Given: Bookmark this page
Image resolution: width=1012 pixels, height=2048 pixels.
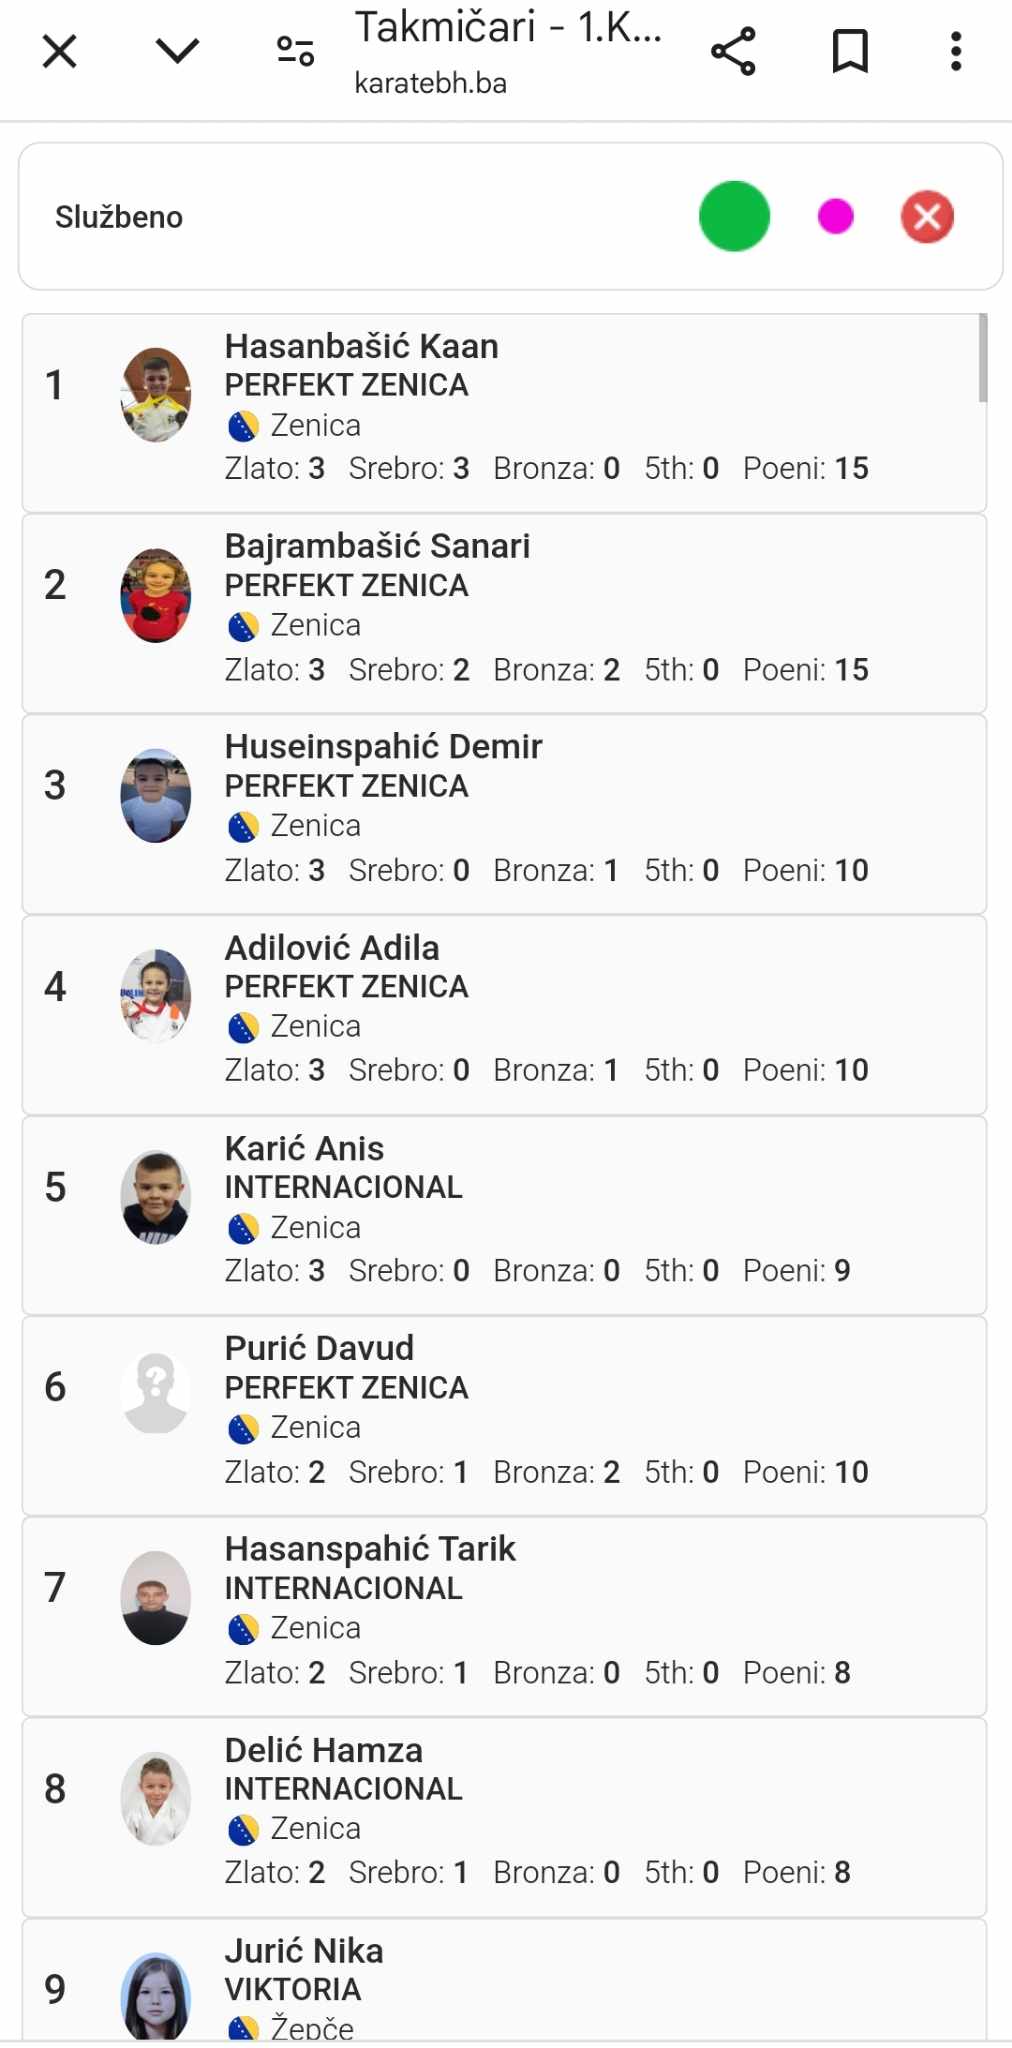Looking at the screenshot, I should coord(850,51).
